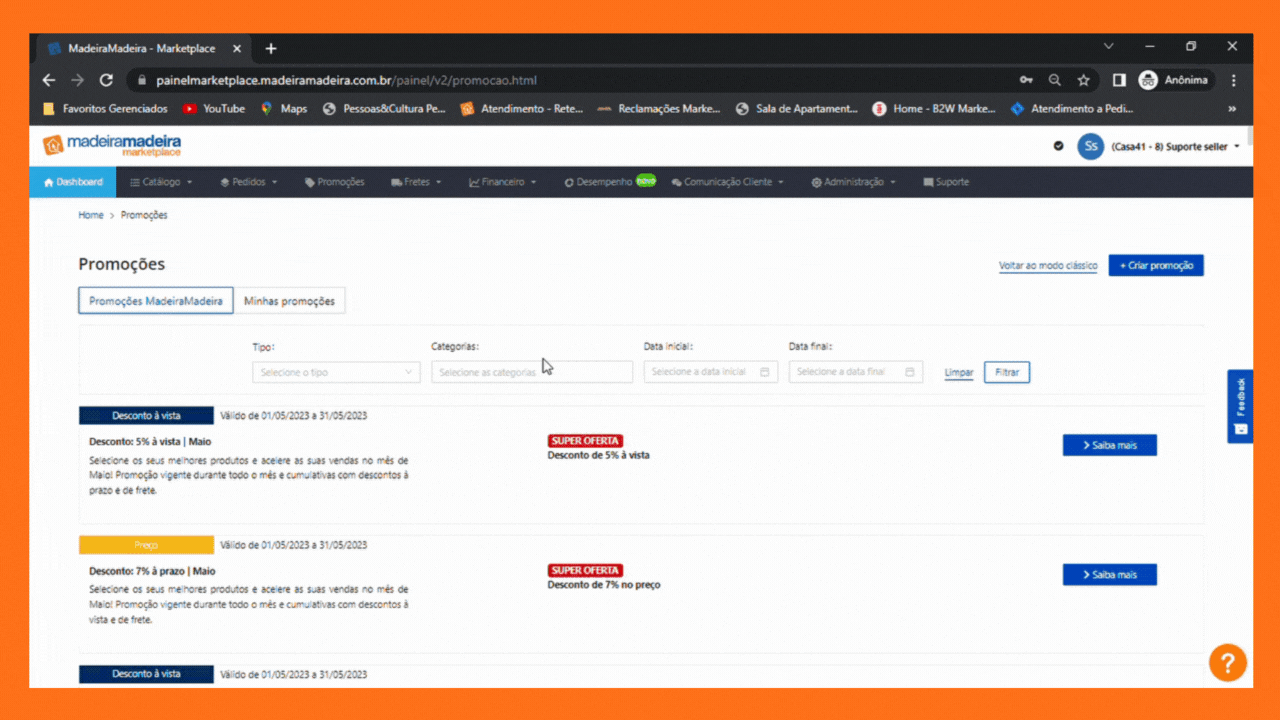Viewport: 1280px width, 720px height.
Task: Click the Anônima incognito profile icon
Action: [1148, 80]
